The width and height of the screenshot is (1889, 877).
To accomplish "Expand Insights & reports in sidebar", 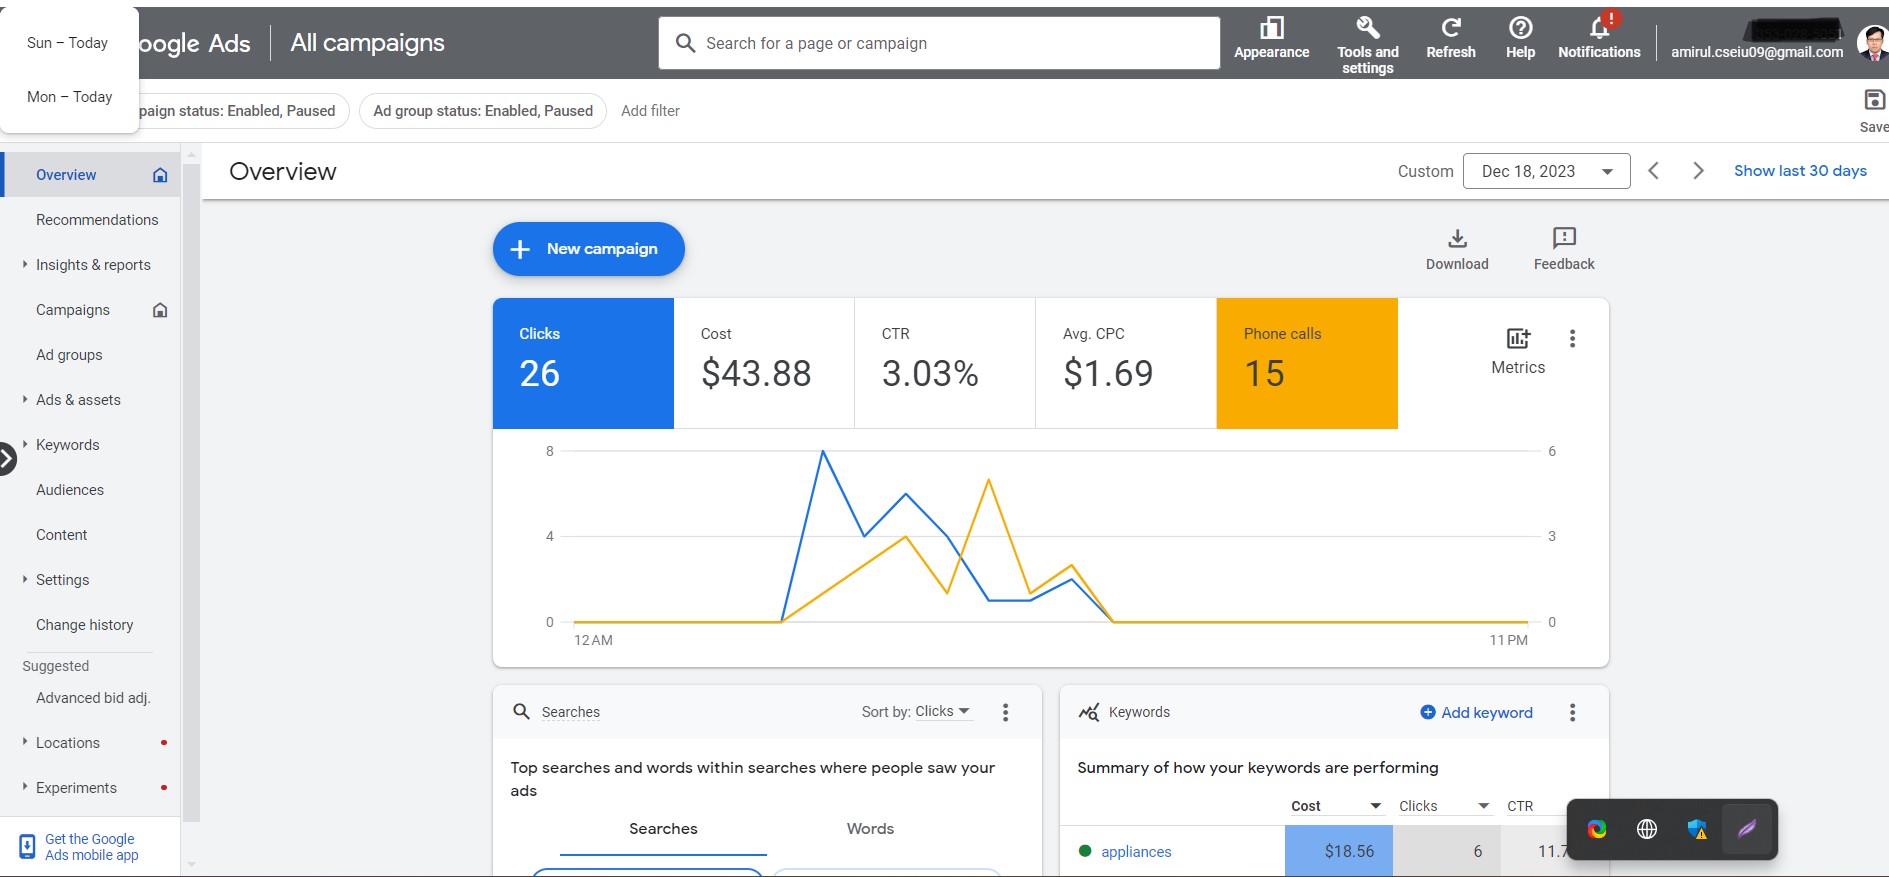I will 93,265.
